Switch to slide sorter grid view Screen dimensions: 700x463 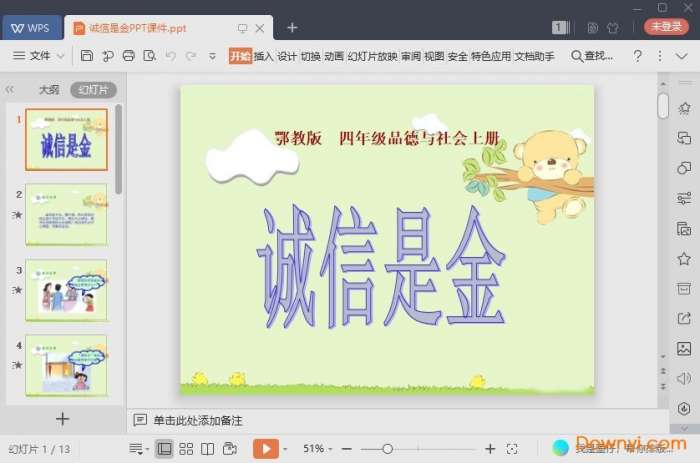point(186,449)
